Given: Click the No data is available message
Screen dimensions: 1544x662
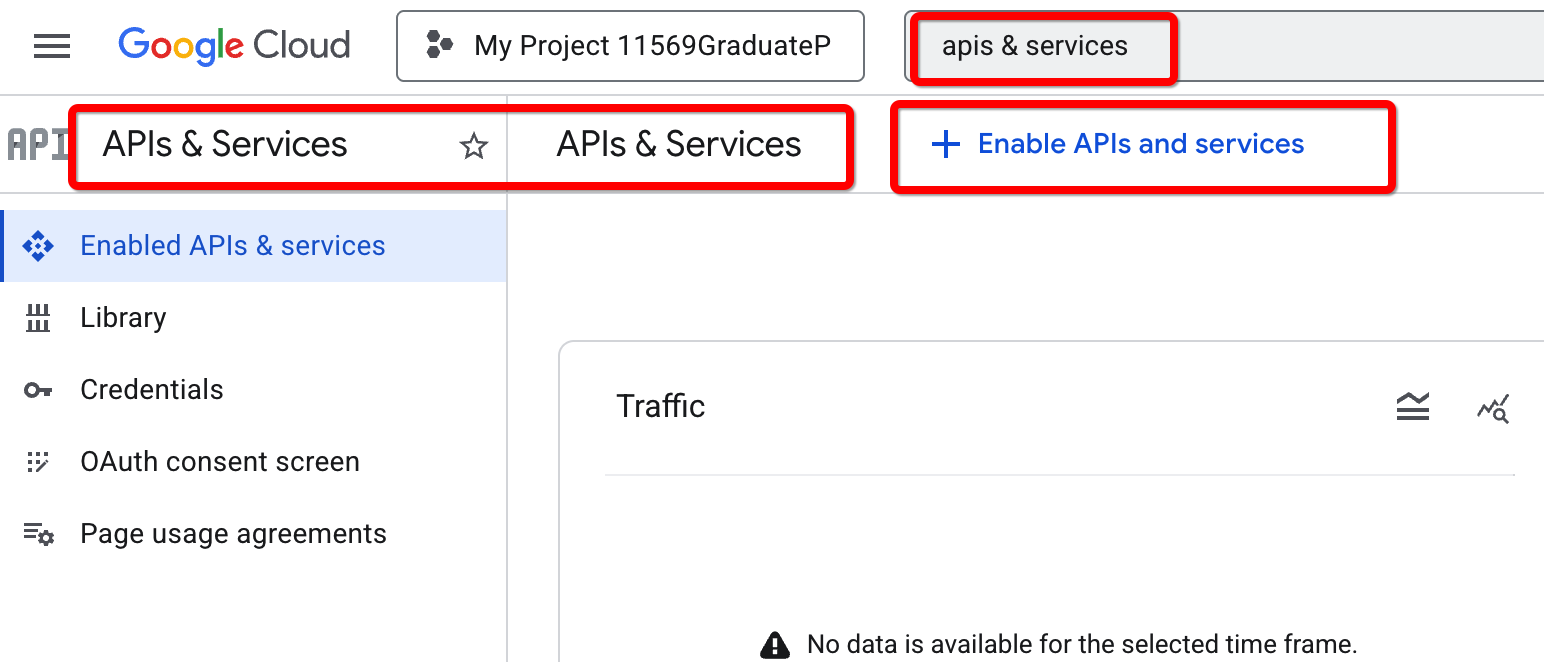Looking at the screenshot, I should (1082, 644).
